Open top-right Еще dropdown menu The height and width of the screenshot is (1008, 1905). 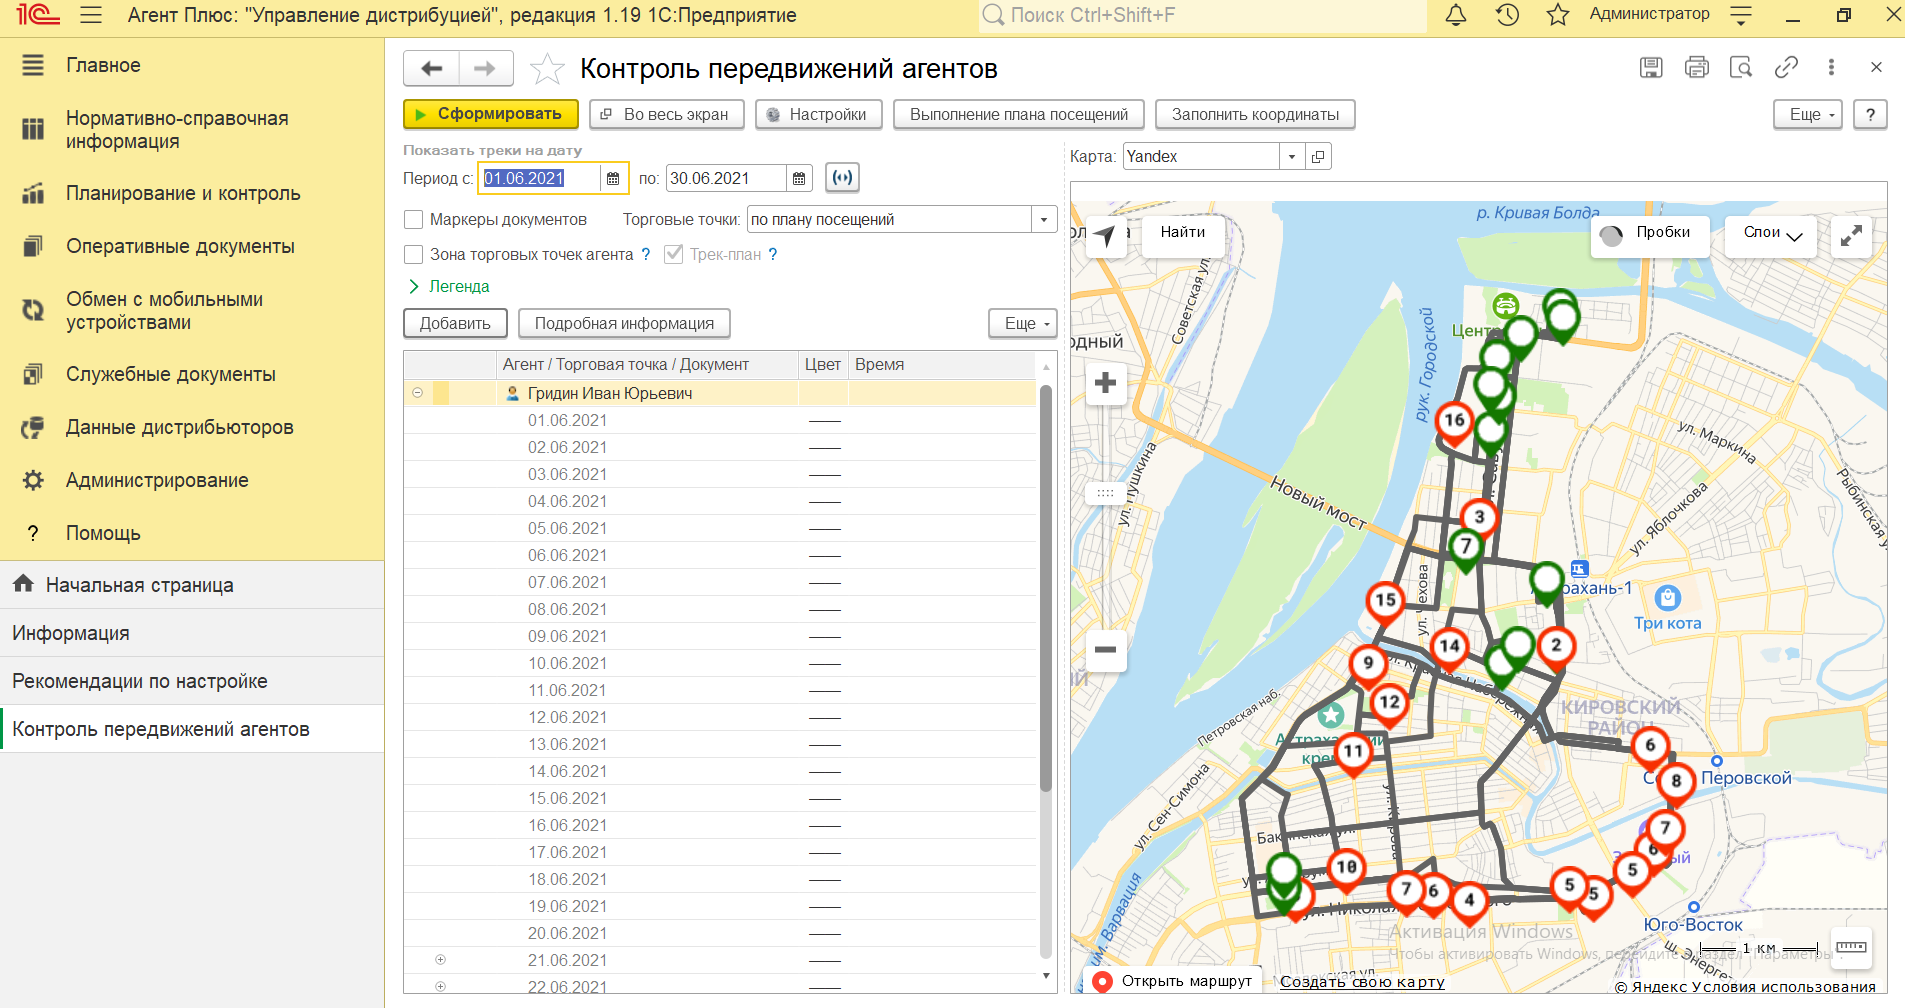coord(1808,115)
